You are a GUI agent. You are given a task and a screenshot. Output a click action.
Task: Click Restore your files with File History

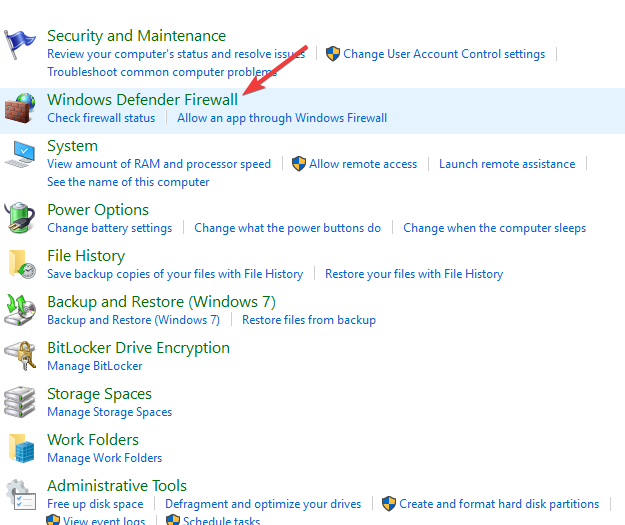coord(414,274)
